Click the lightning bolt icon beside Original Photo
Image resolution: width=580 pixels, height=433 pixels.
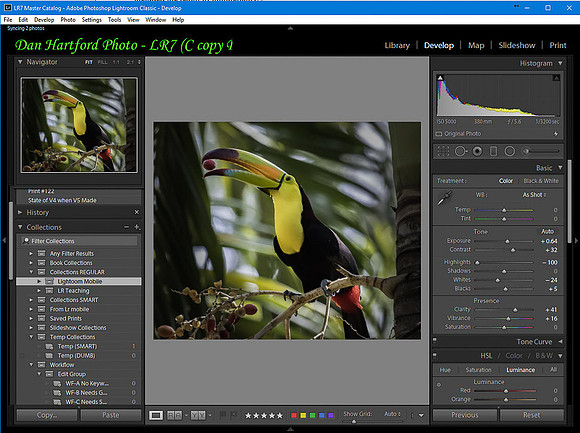point(556,134)
